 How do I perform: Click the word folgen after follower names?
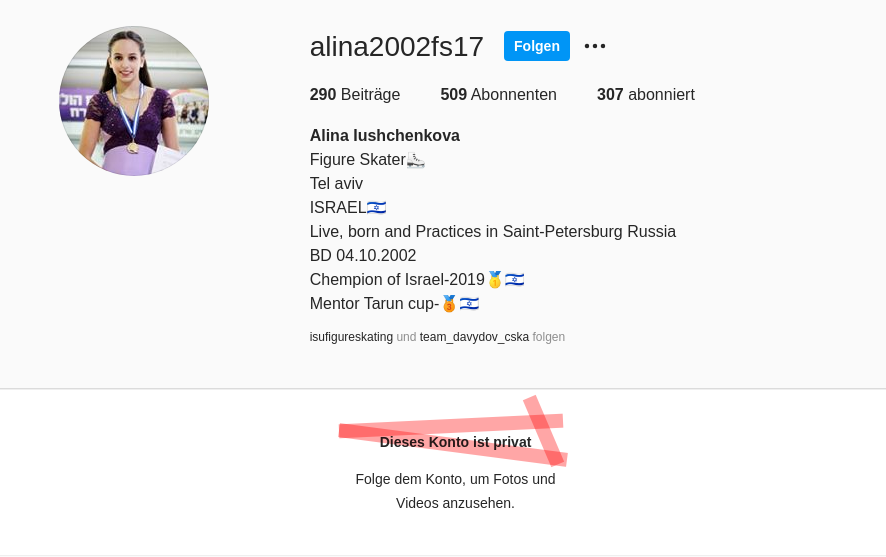coord(549,337)
